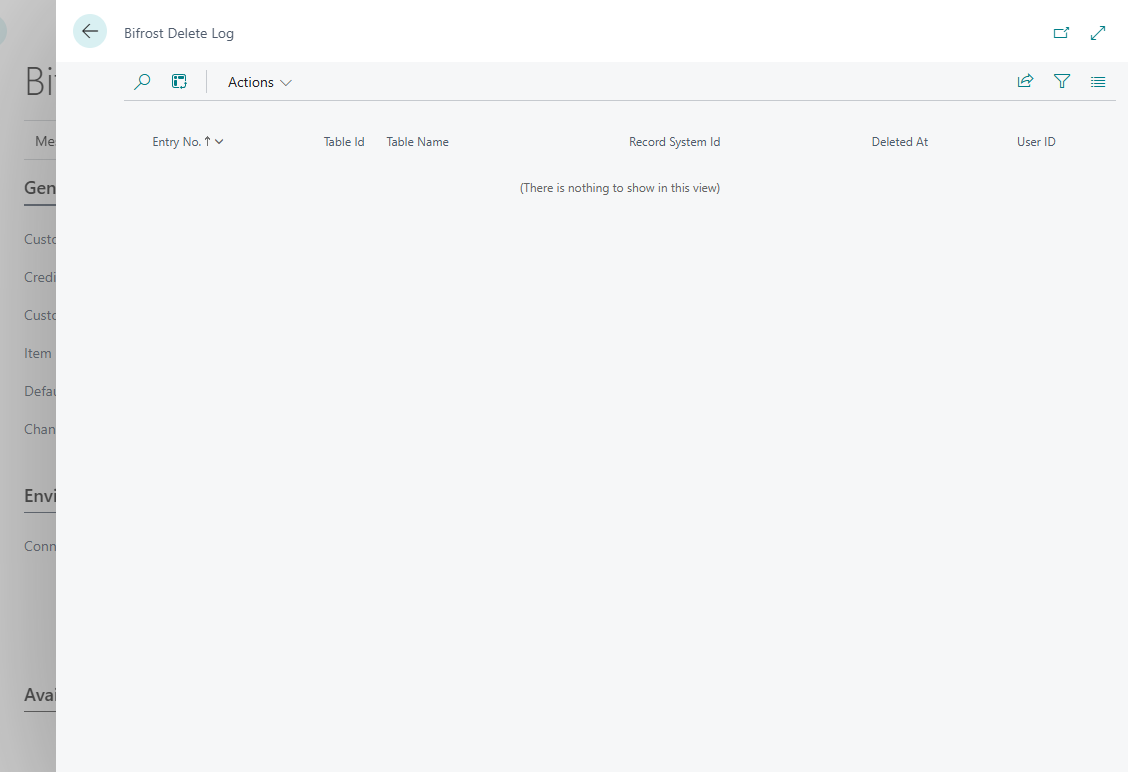
Task: Open the list view layout options icon
Action: [x=1098, y=82]
